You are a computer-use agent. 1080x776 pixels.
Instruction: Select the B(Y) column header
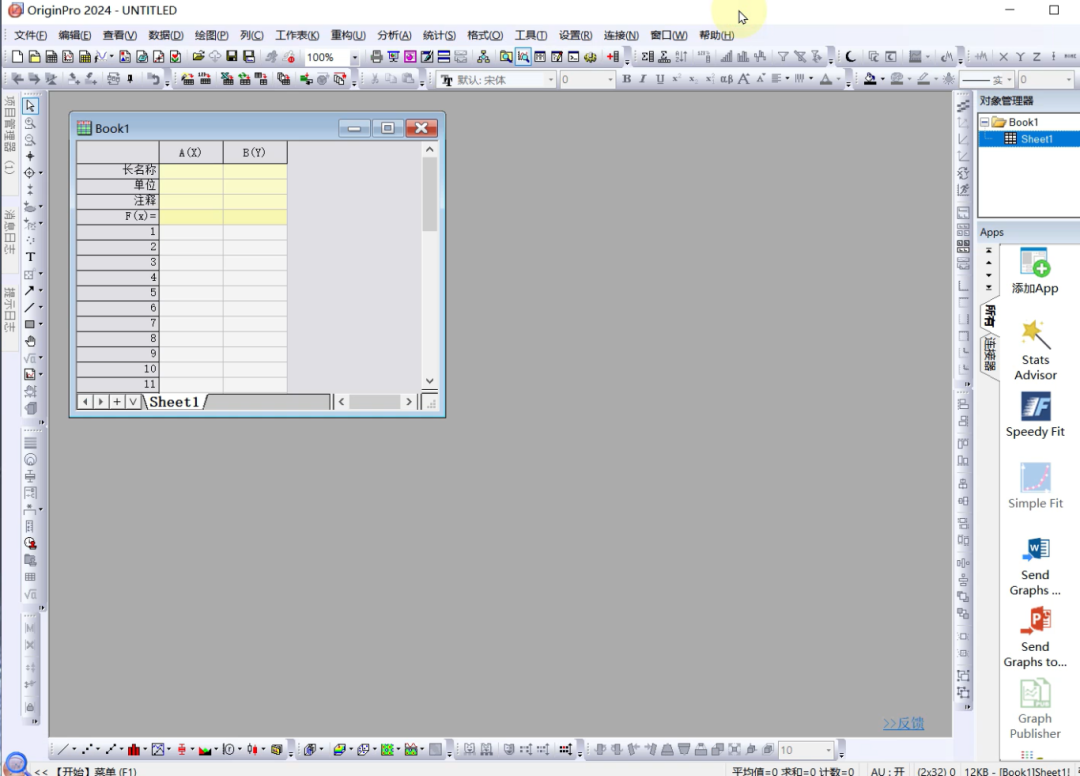(x=255, y=152)
